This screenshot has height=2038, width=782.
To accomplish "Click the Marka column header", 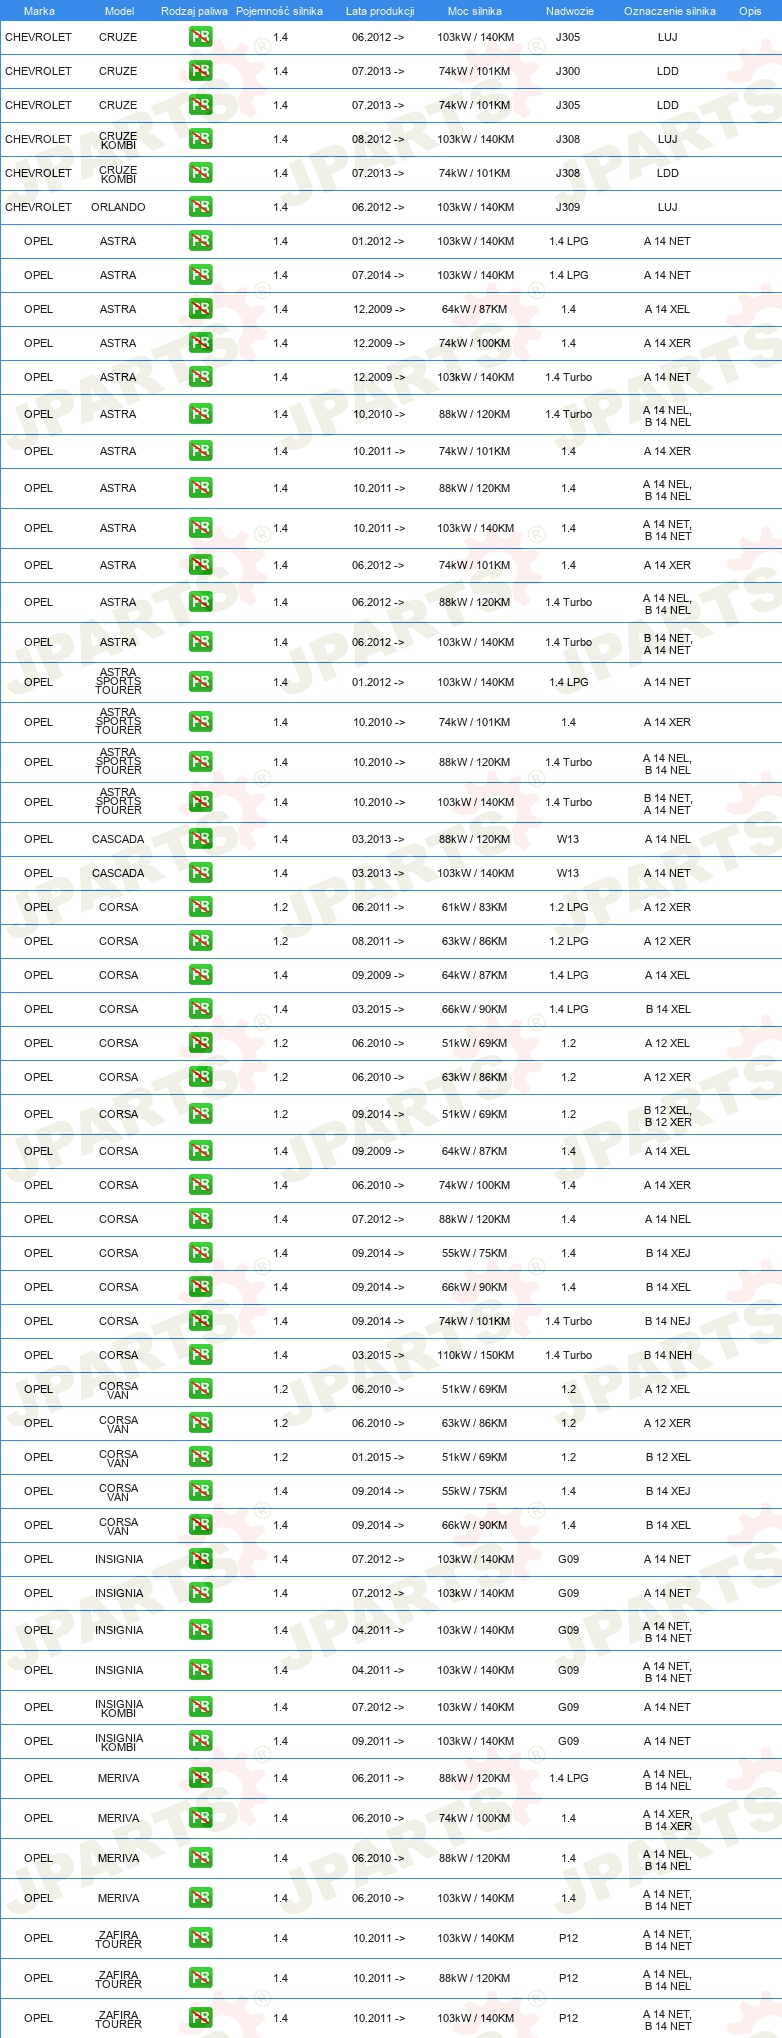I will (x=39, y=11).
